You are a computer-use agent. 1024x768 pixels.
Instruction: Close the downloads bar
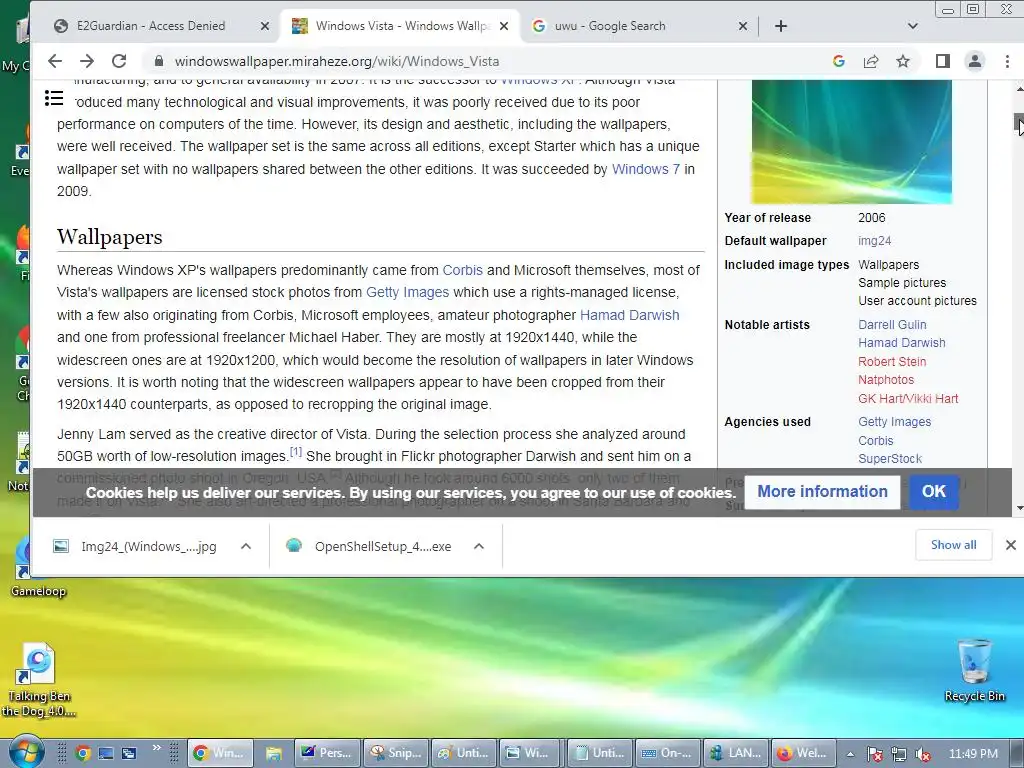tap(1010, 545)
